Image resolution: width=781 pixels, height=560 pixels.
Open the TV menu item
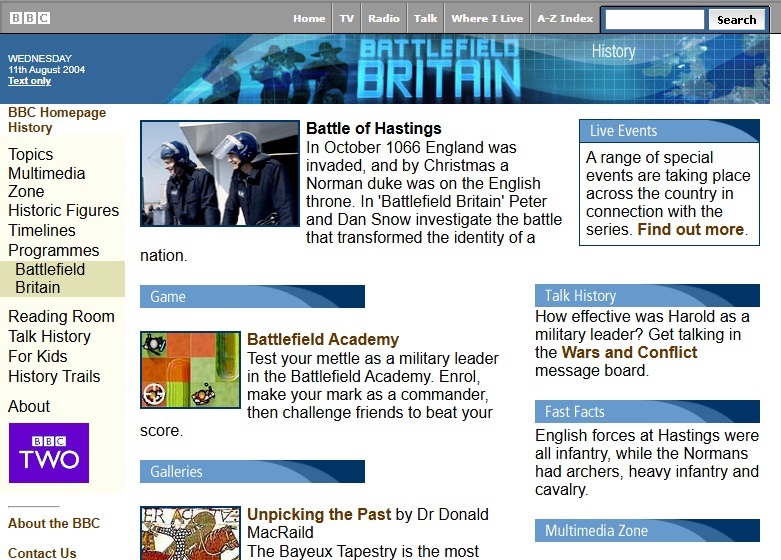347,18
